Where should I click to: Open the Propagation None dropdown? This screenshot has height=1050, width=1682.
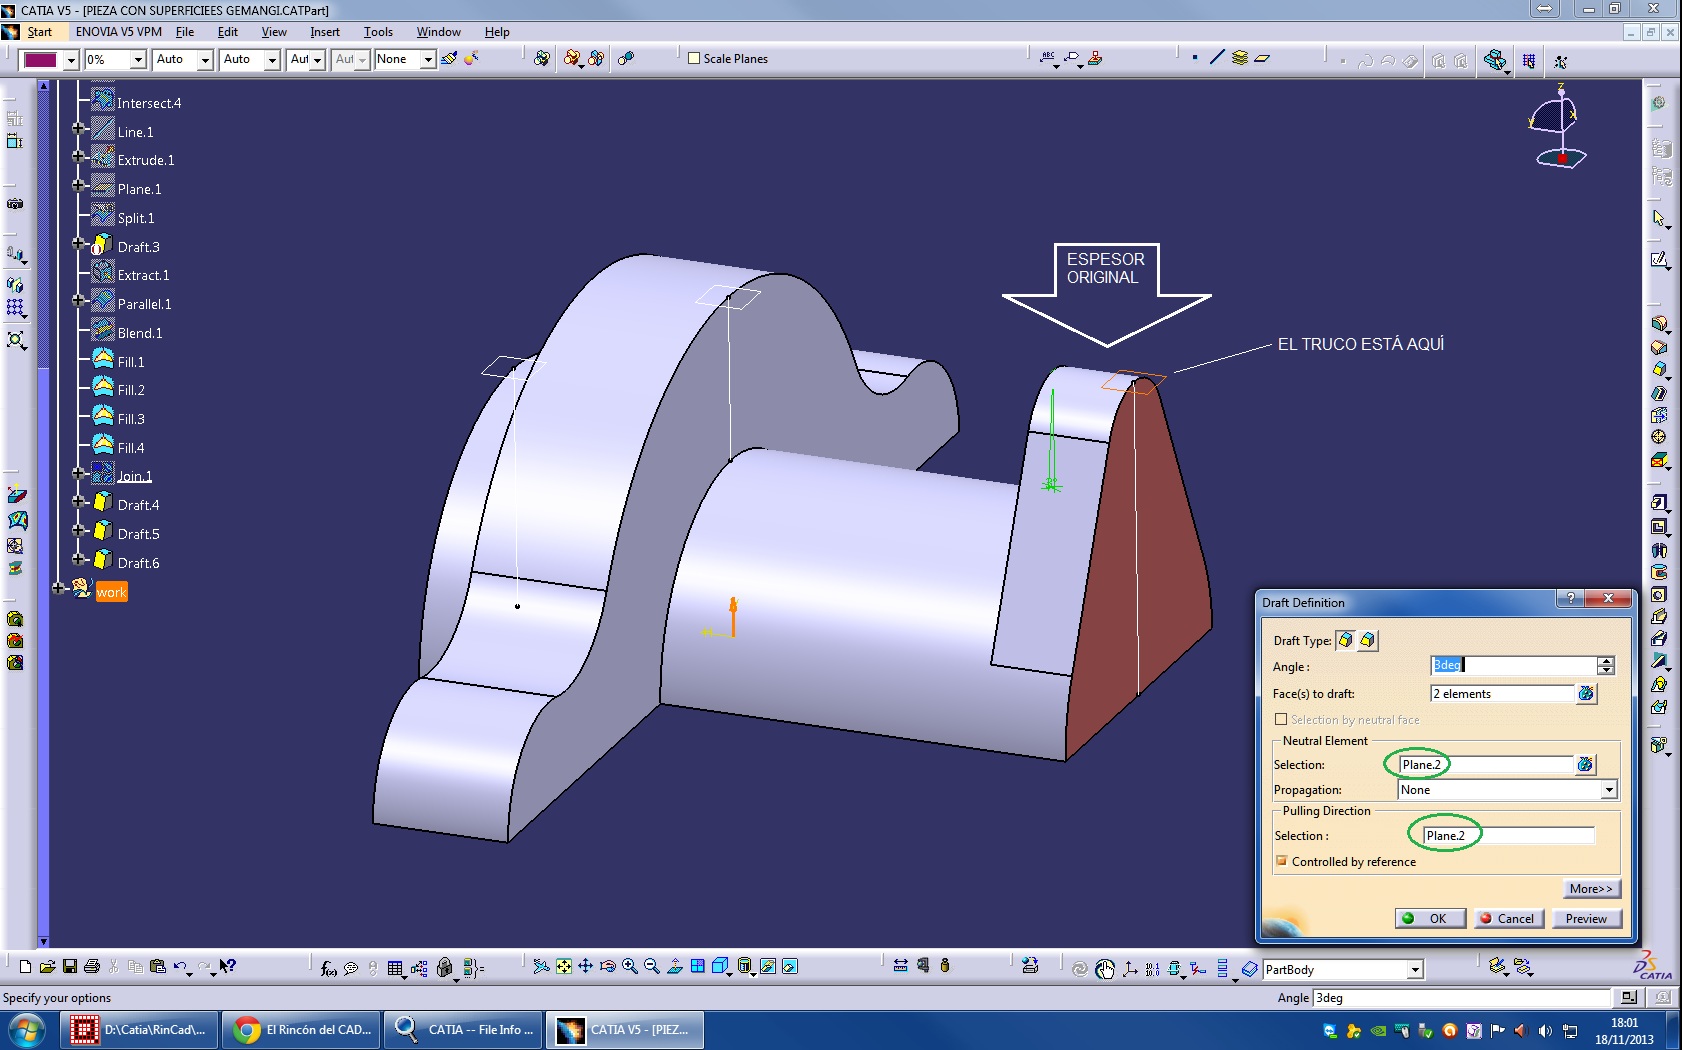(x=1608, y=790)
